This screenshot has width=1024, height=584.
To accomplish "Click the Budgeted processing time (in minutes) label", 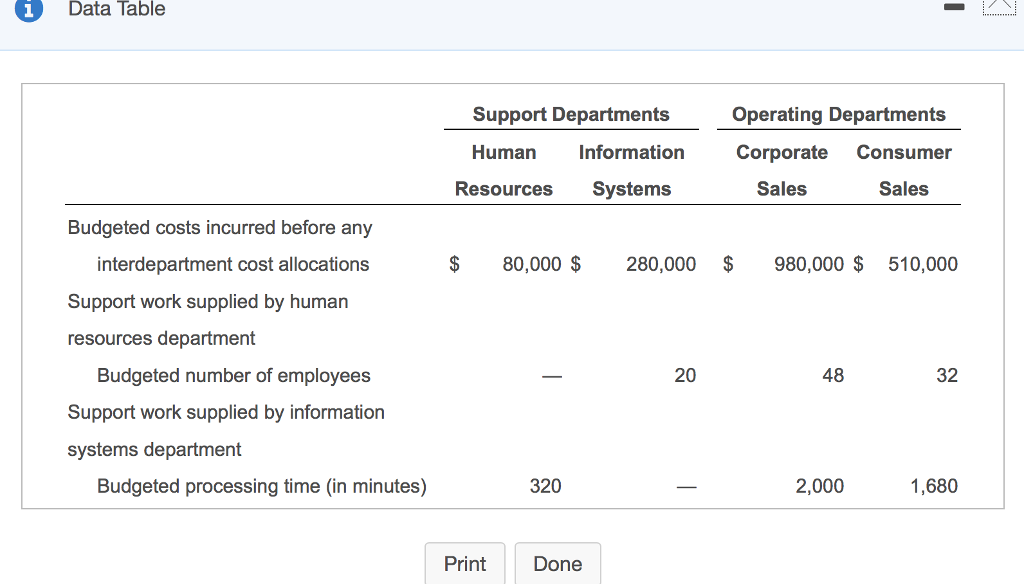I will pyautogui.click(x=262, y=487).
